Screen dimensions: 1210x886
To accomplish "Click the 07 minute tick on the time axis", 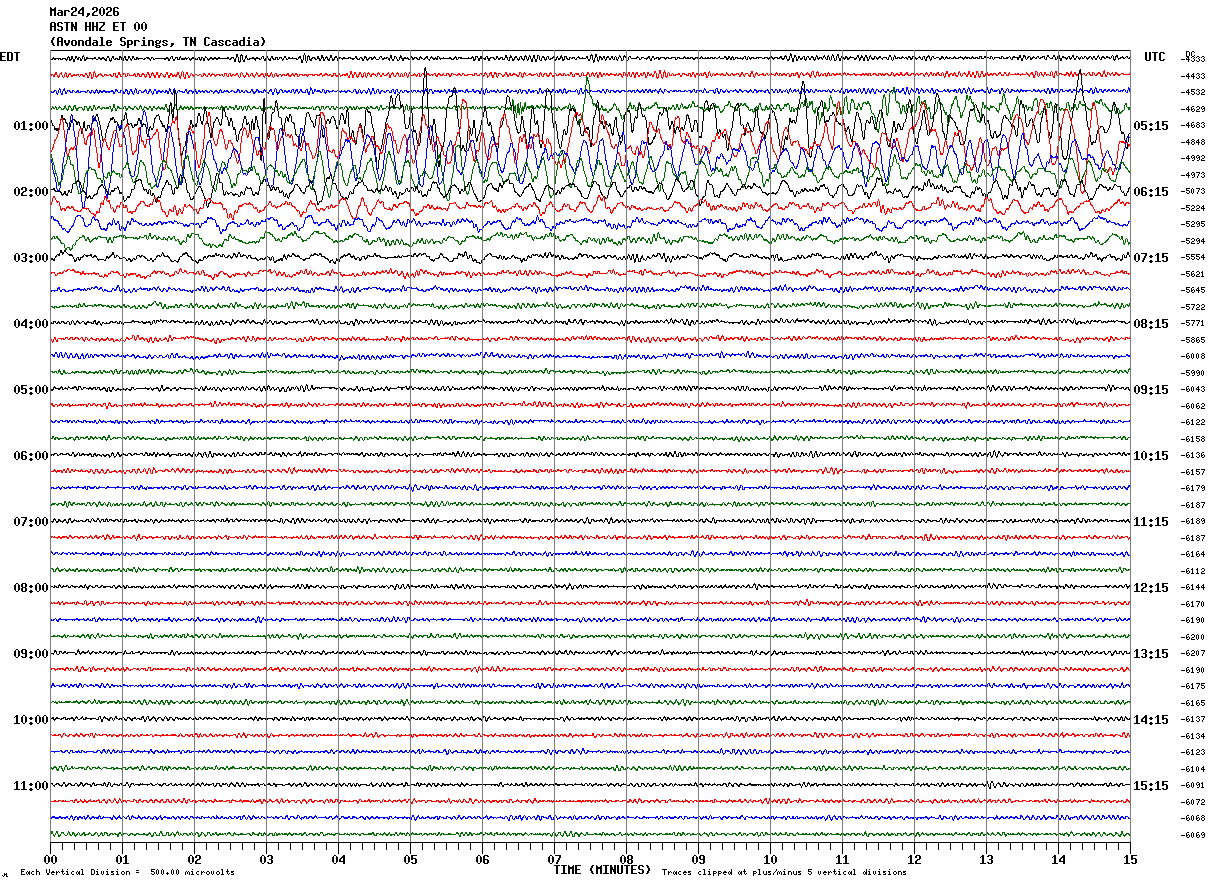I will click(554, 859).
